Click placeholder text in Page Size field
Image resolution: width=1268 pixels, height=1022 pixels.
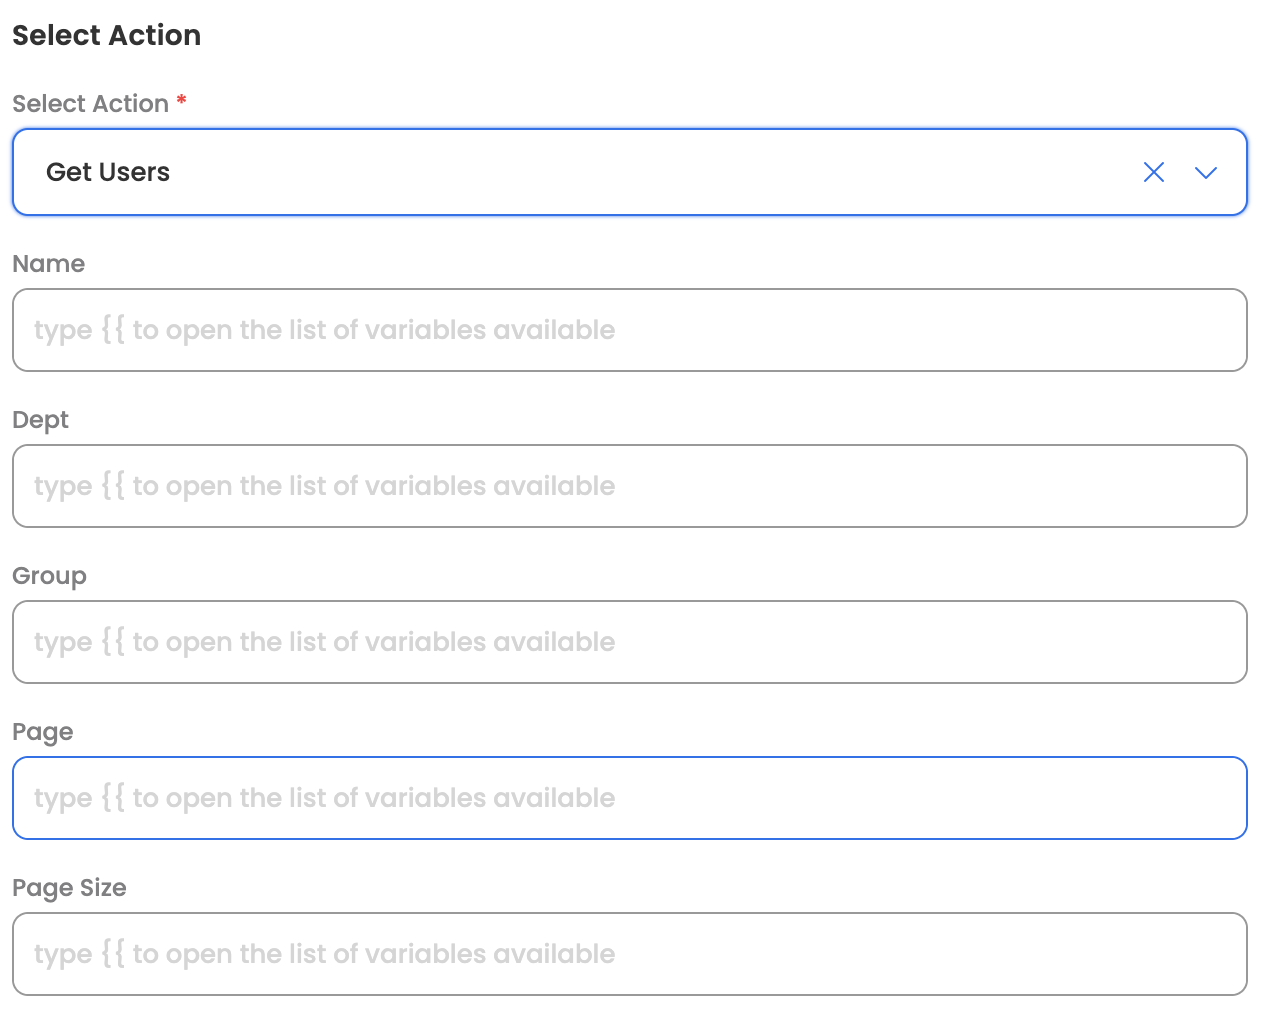click(x=324, y=954)
